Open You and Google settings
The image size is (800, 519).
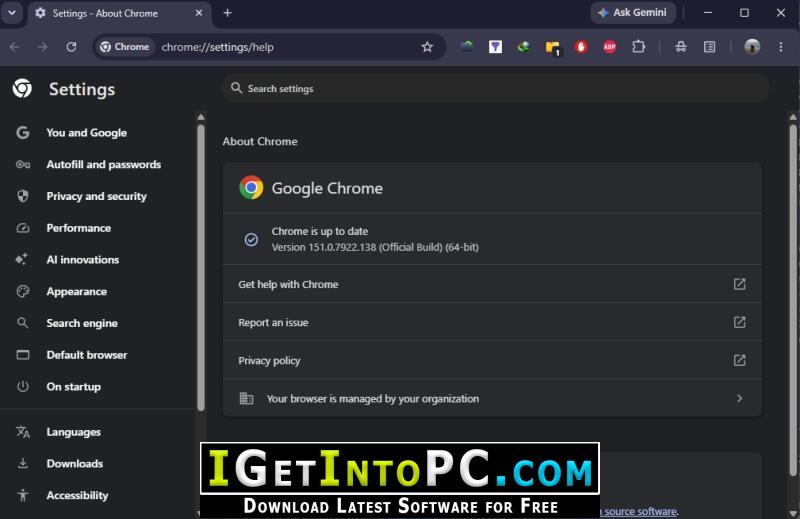coord(87,133)
